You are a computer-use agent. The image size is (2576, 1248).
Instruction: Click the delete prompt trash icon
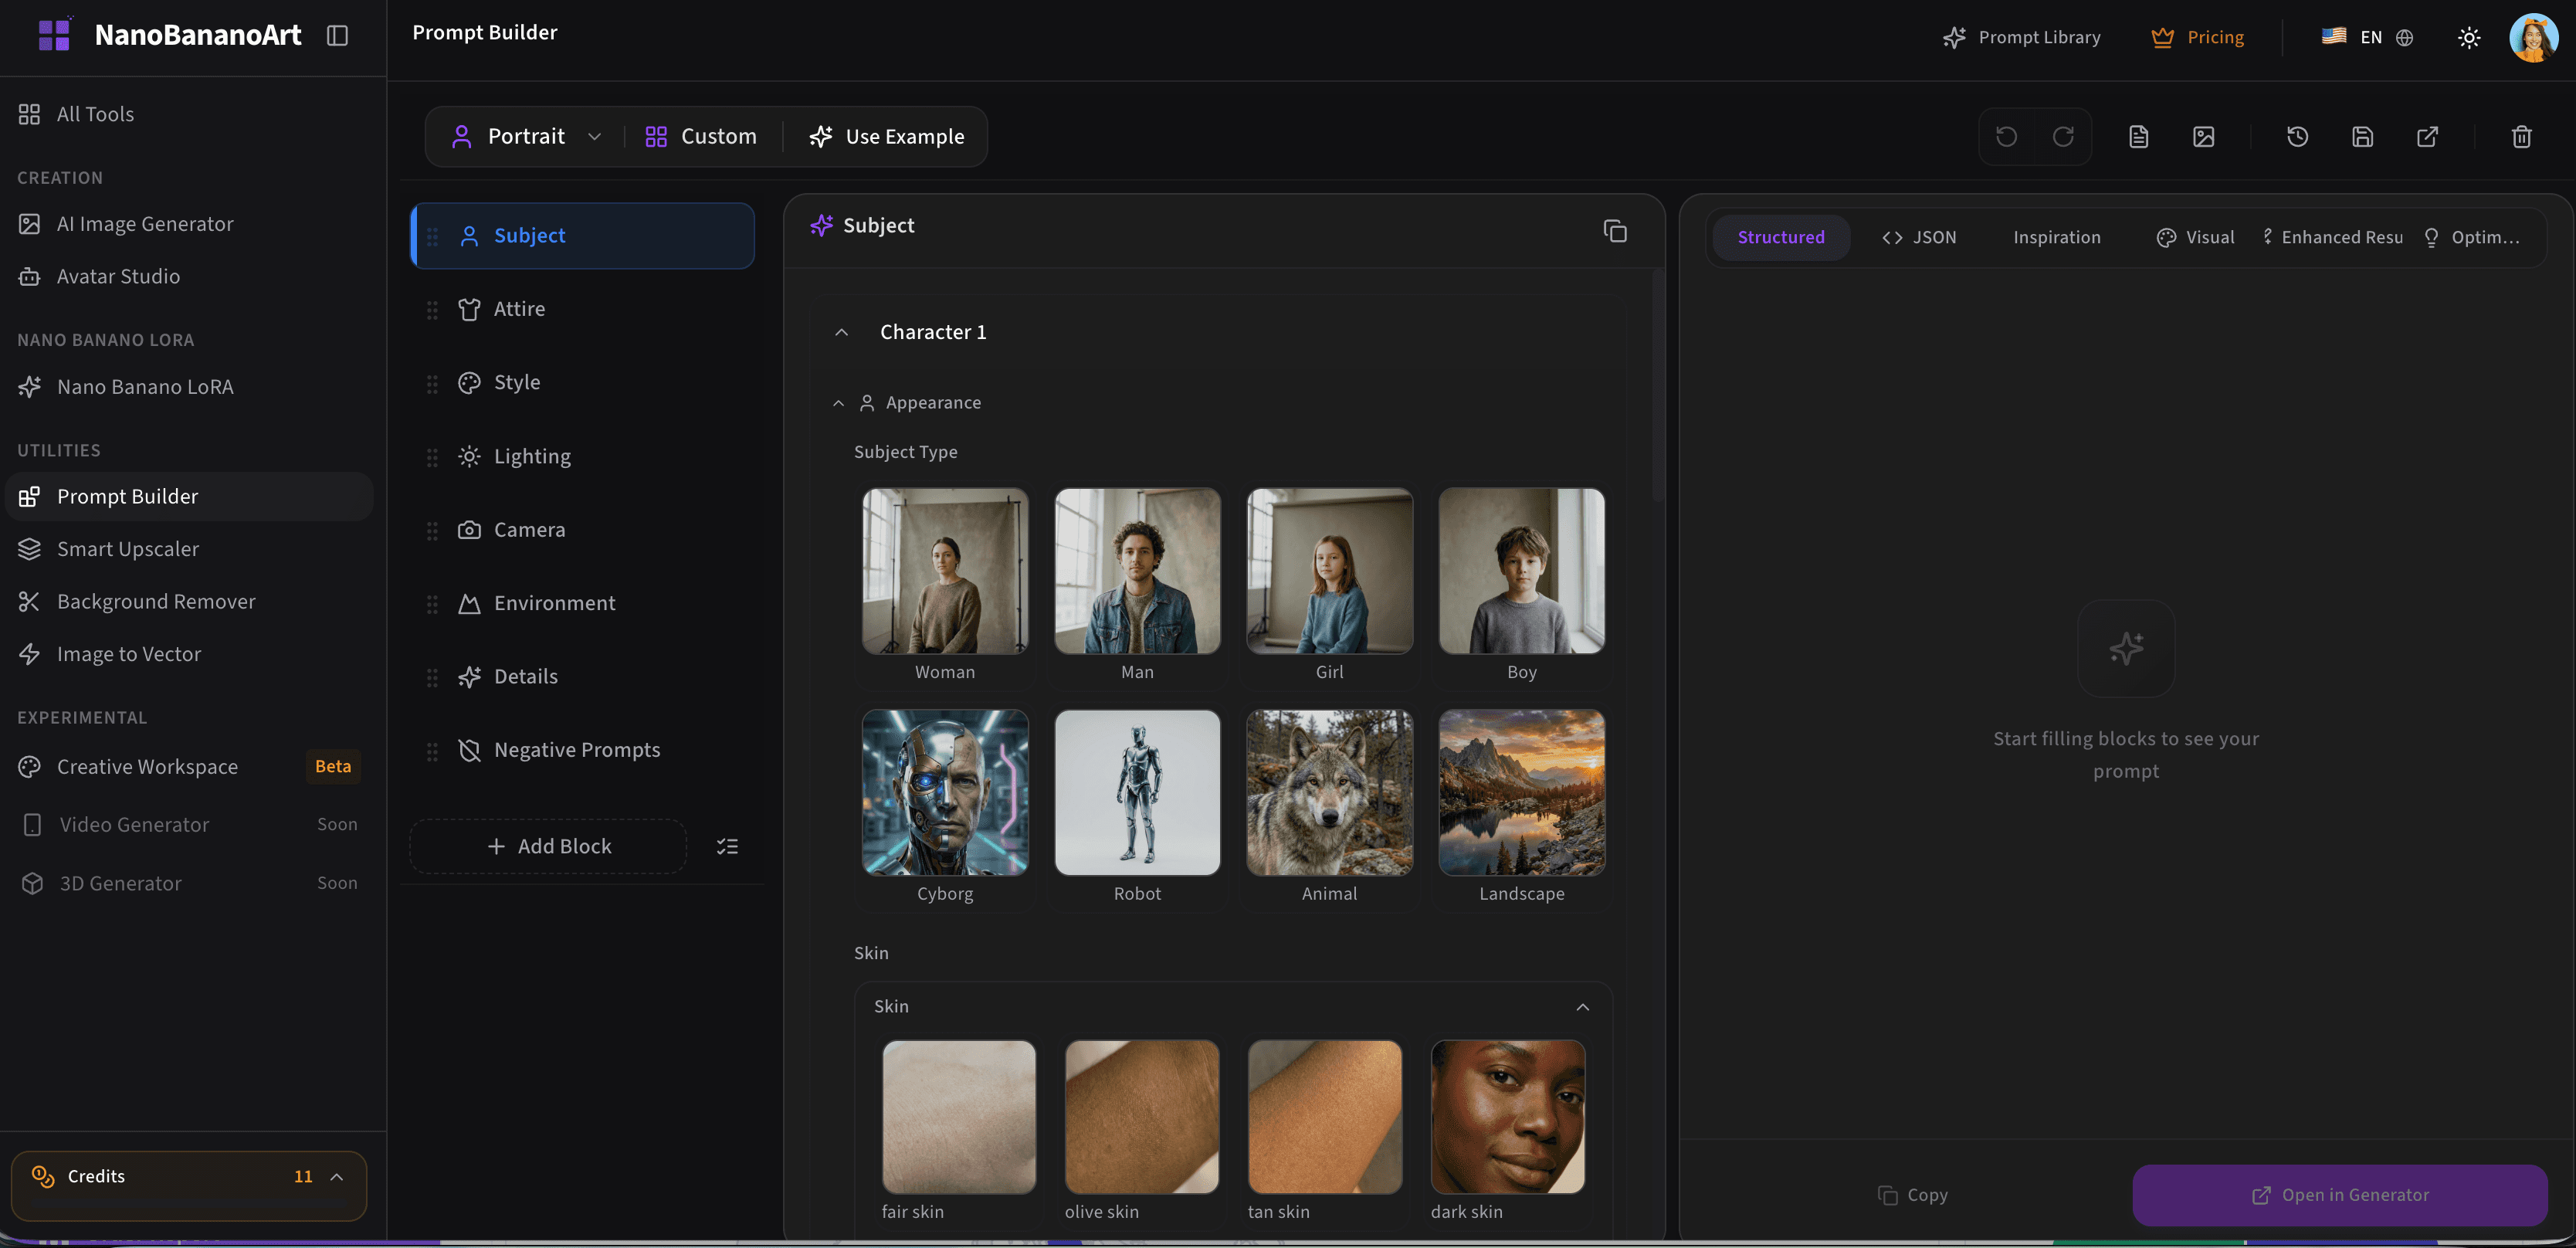[x=2520, y=136]
